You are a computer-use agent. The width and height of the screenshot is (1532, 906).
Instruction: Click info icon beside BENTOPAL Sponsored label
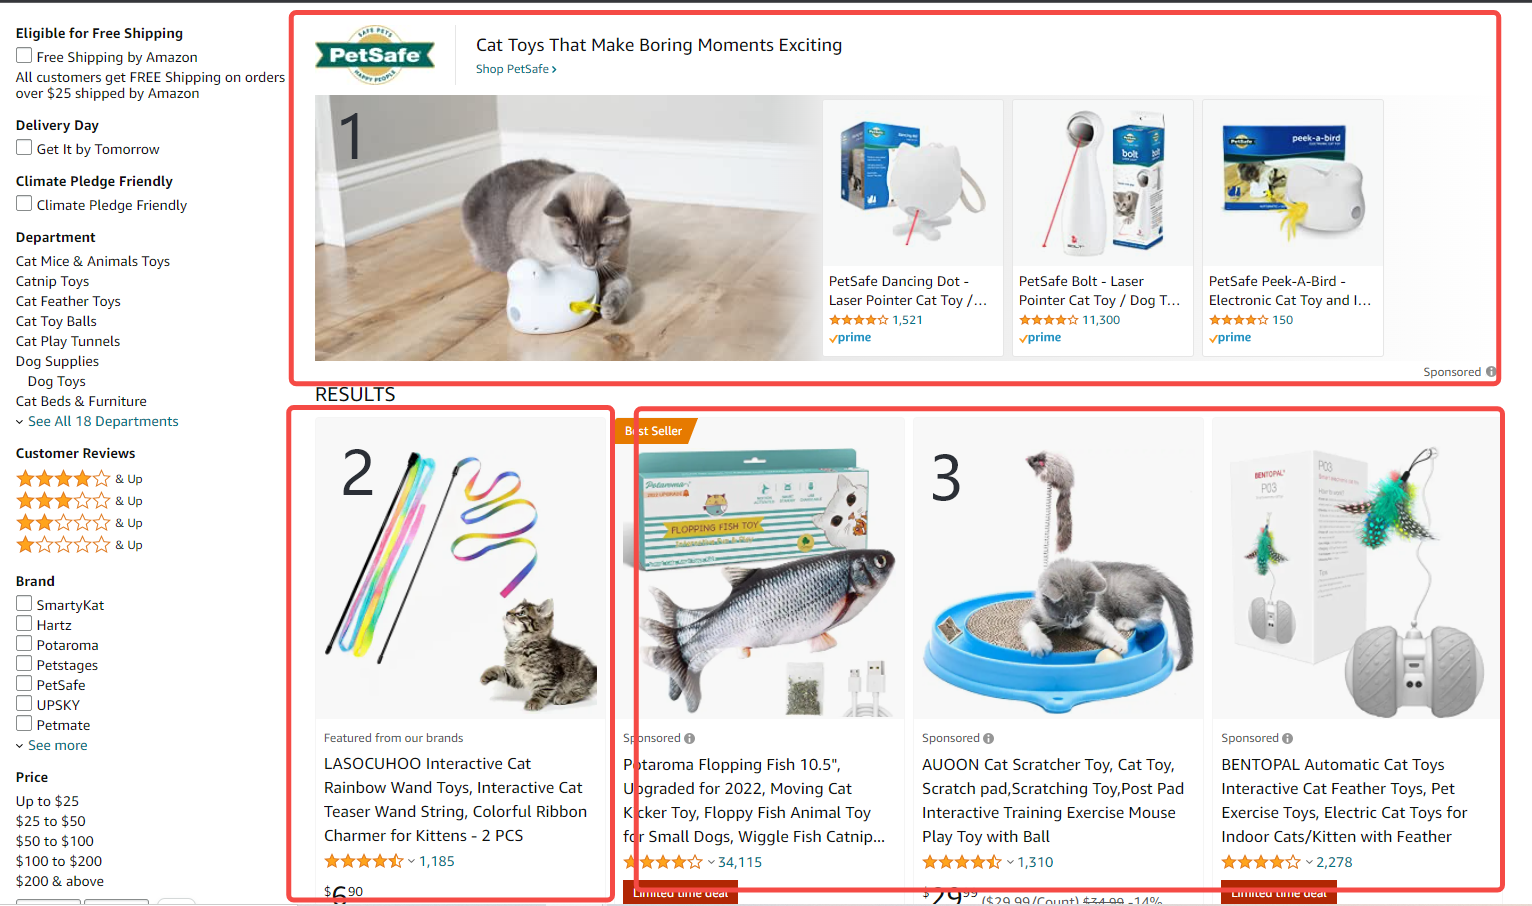(x=1288, y=739)
